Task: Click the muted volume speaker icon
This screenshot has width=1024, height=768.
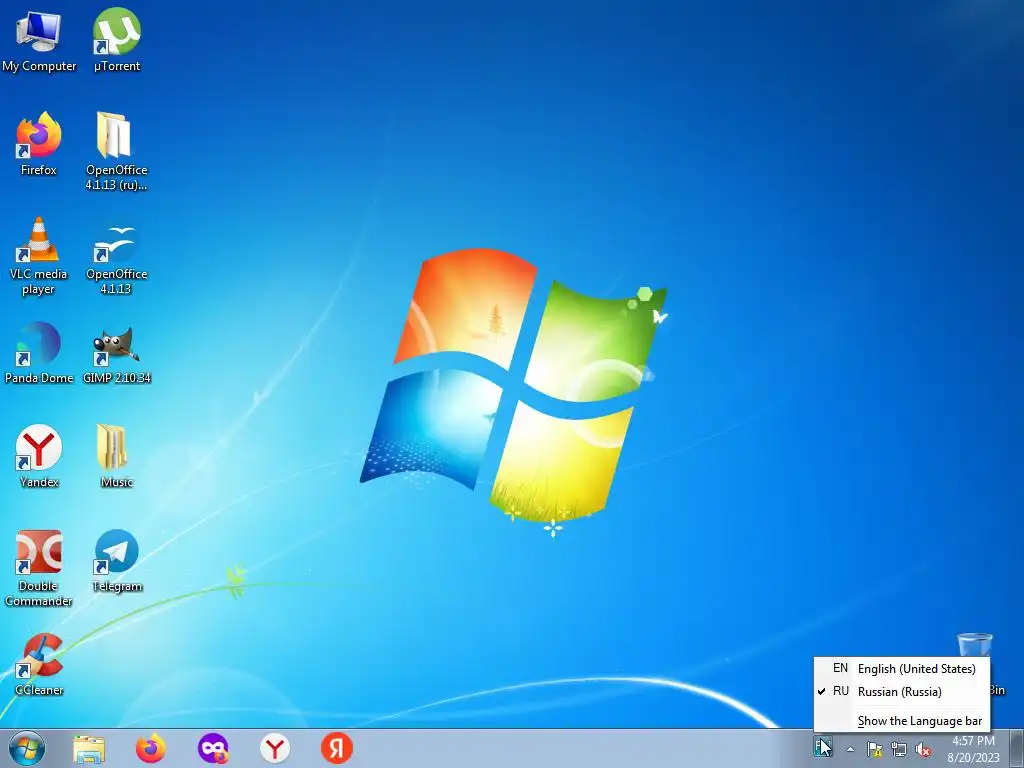Action: tap(923, 749)
